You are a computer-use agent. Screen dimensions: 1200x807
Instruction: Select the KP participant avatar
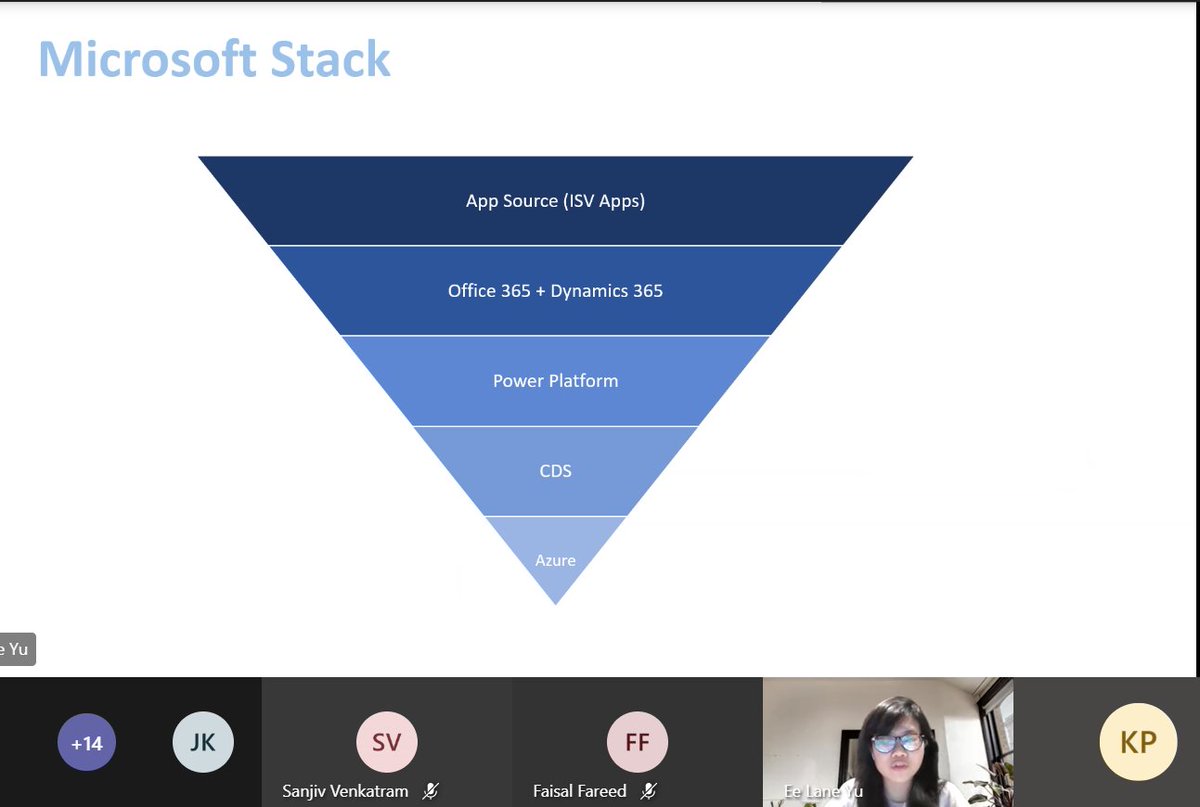tap(1138, 742)
